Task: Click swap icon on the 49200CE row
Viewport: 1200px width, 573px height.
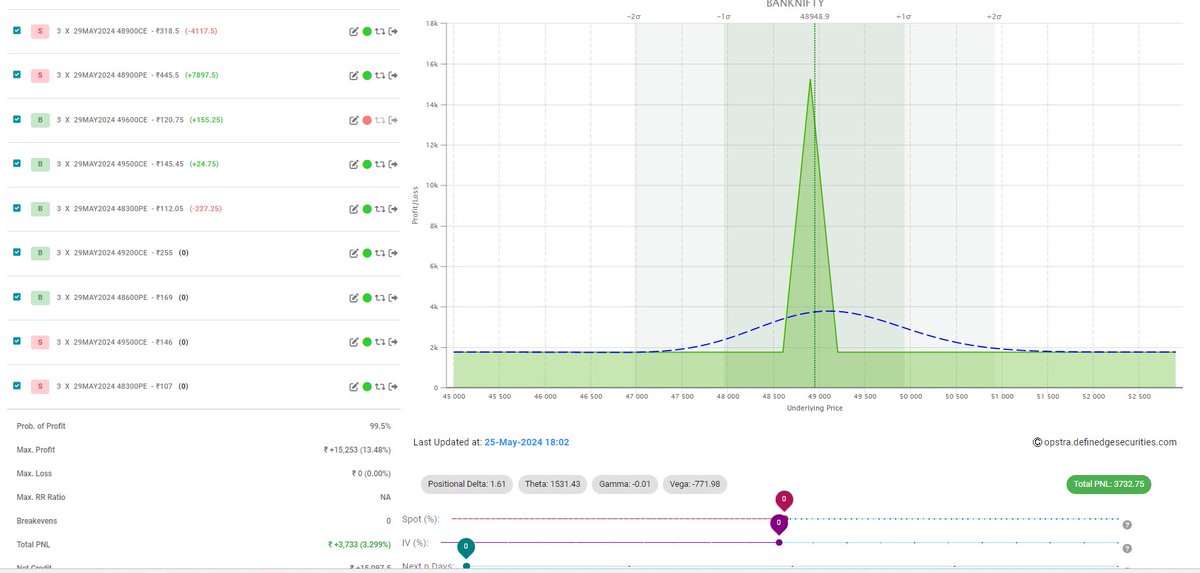Action: pyautogui.click(x=380, y=254)
